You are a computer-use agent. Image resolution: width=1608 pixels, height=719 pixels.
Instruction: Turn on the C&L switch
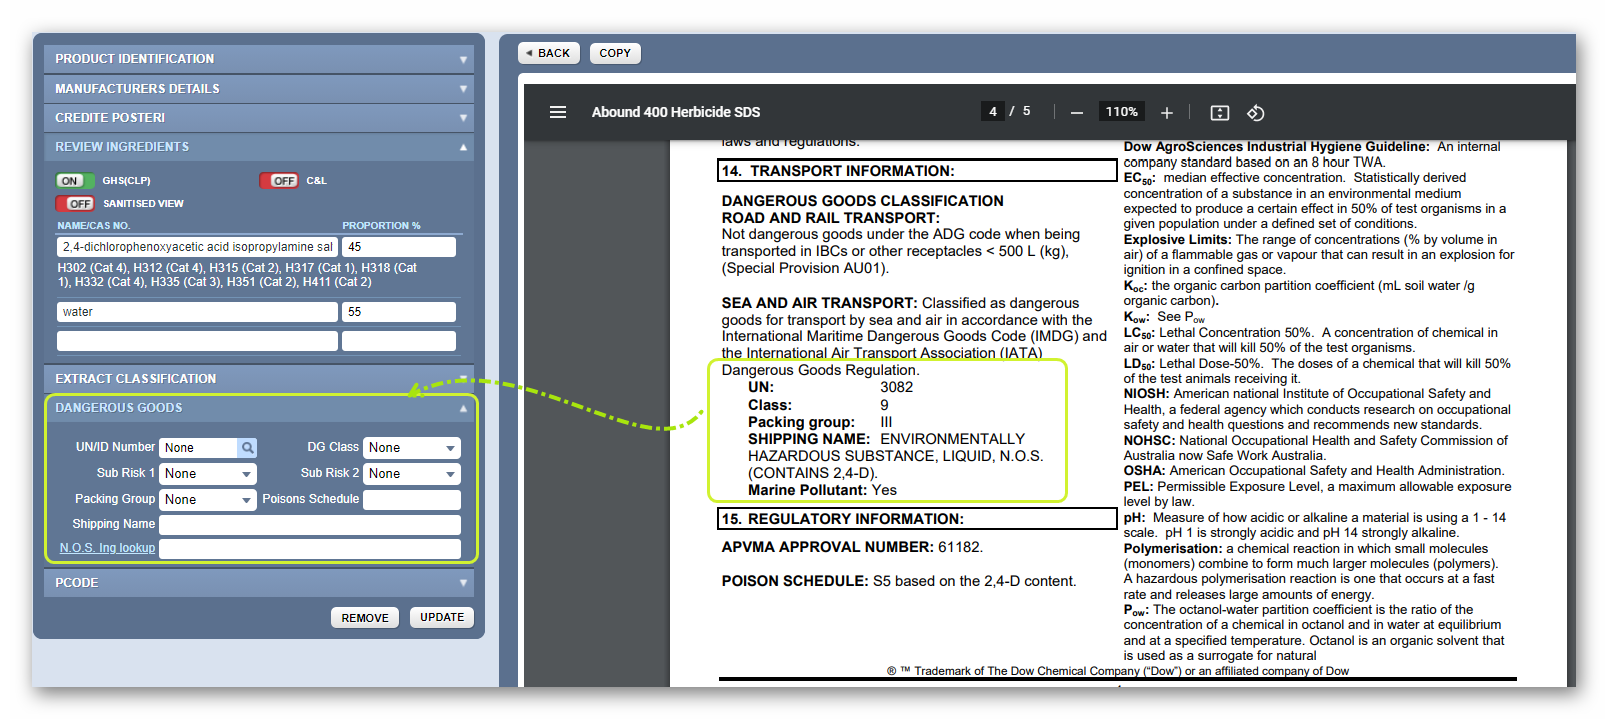(x=279, y=181)
